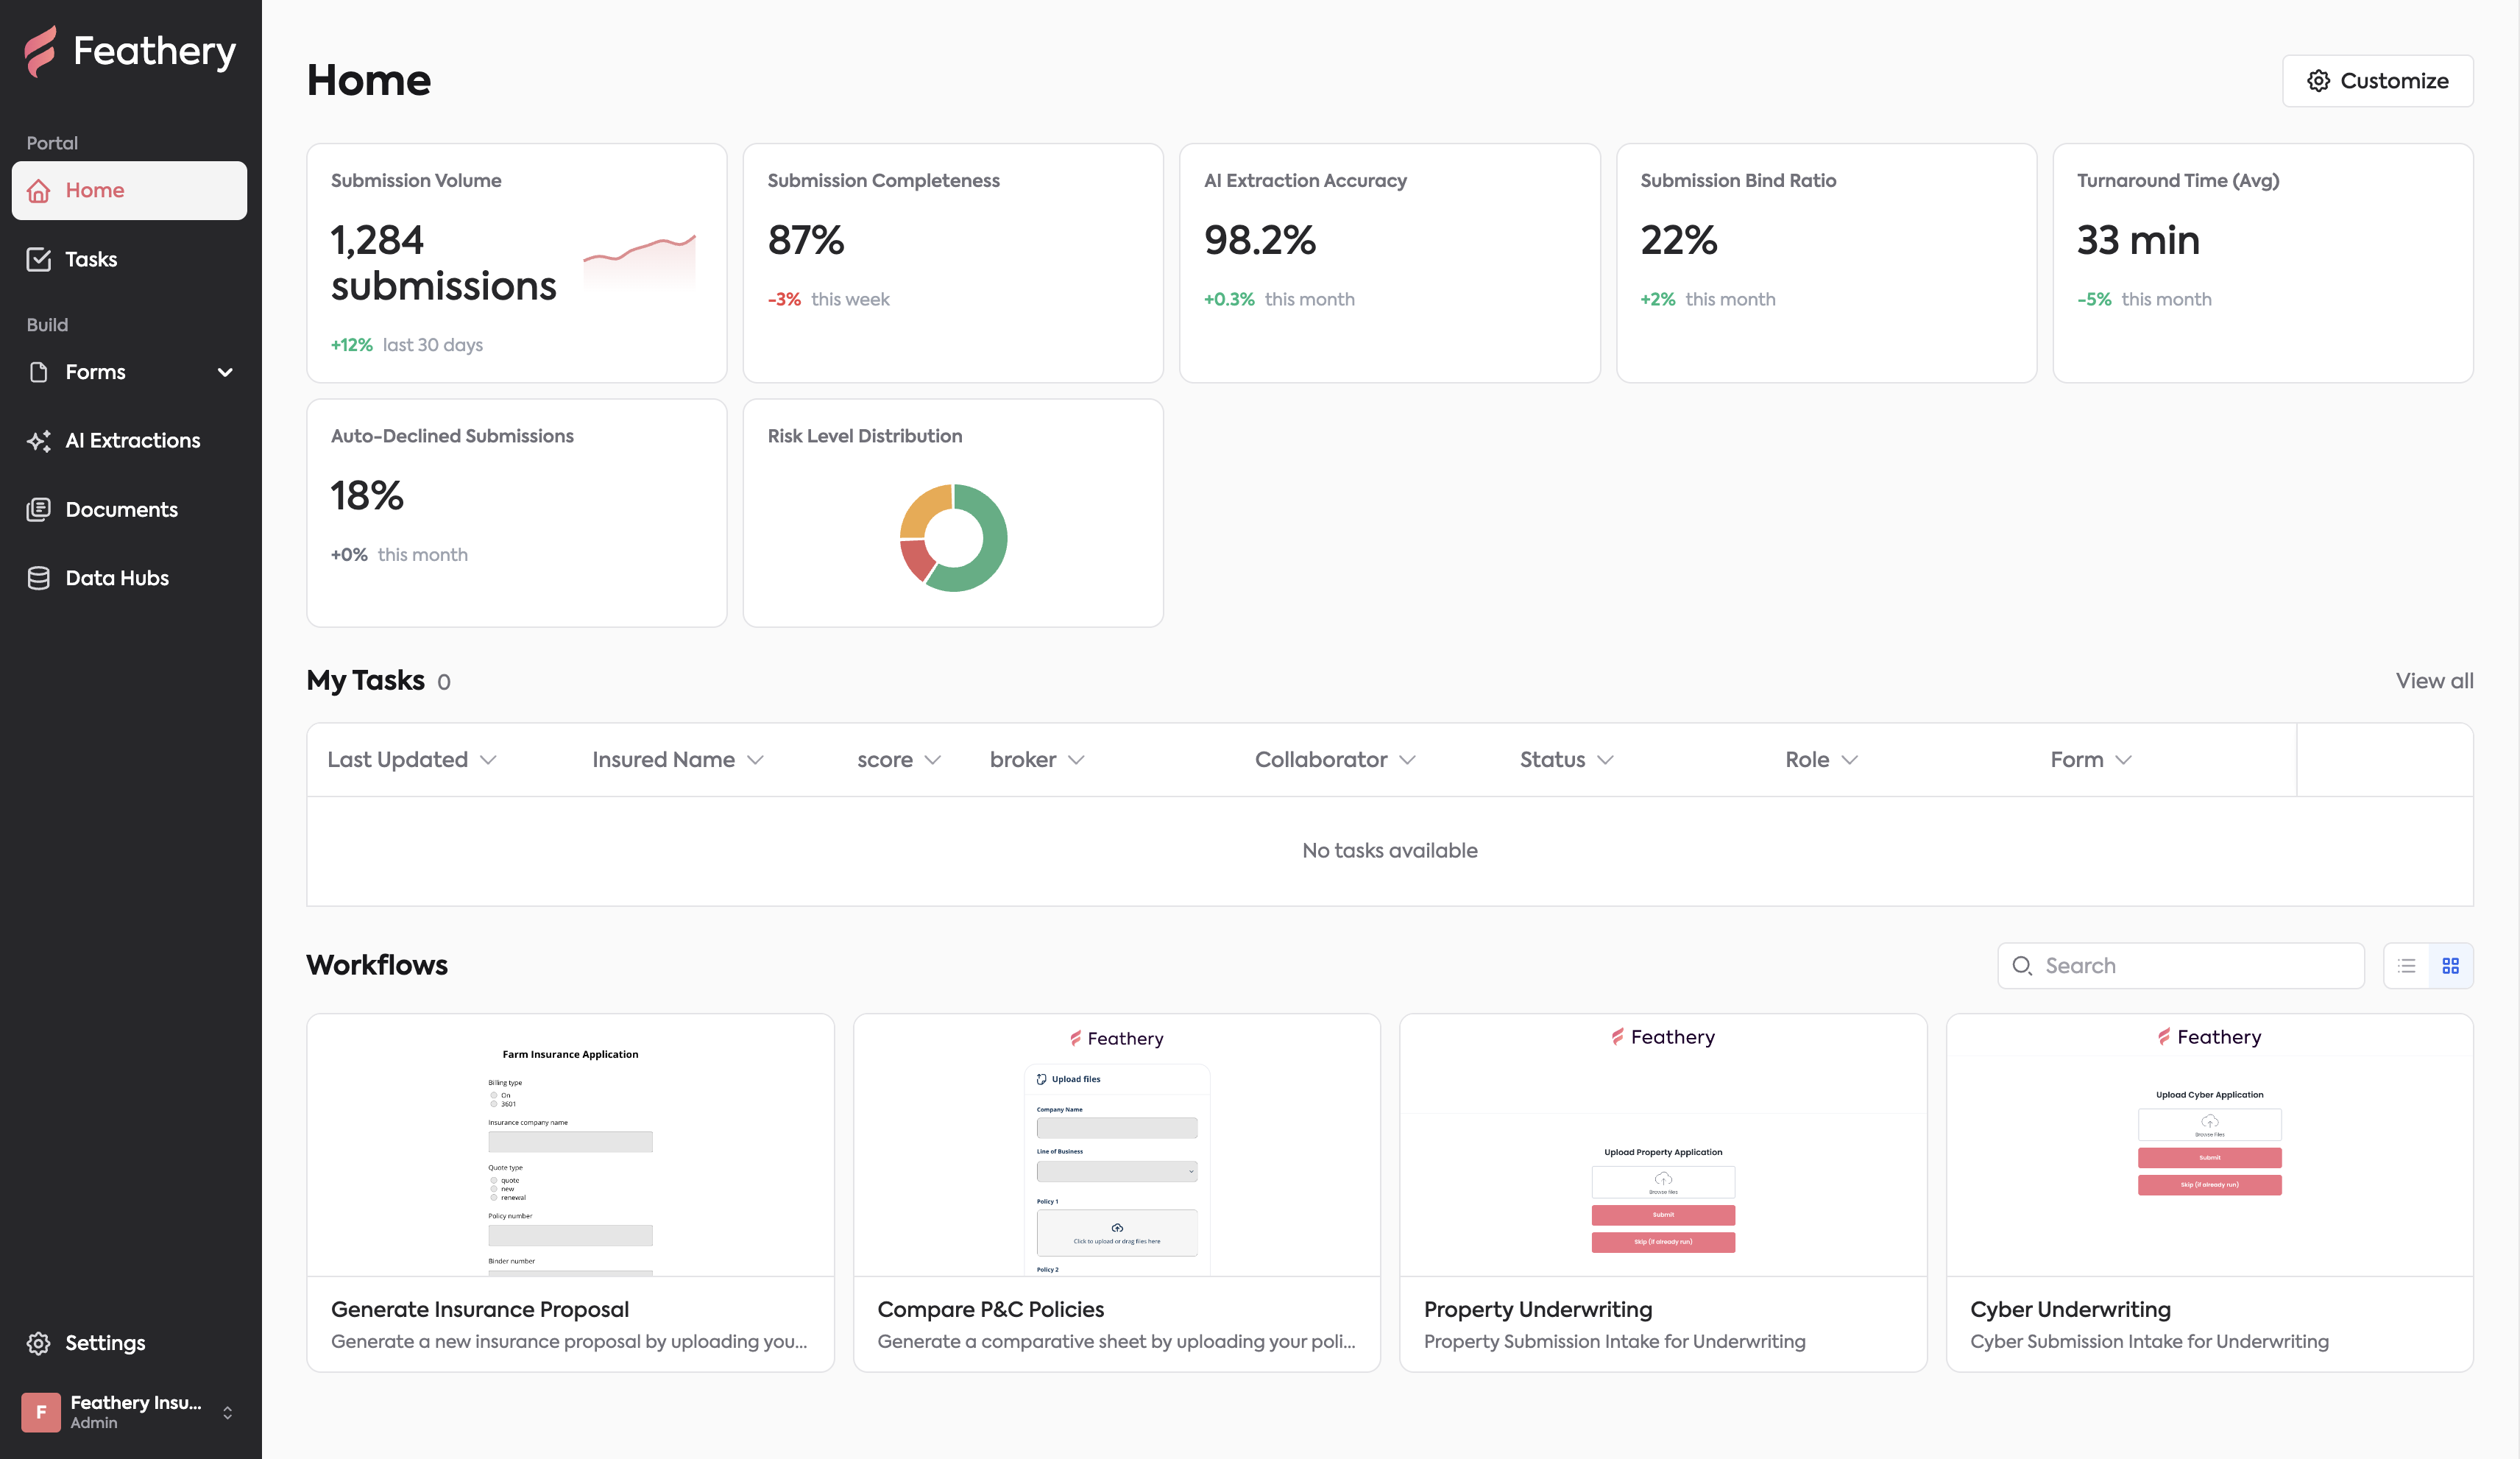Viewport: 2520px width, 1459px height.
Task: Open AI Extractions page
Action: [x=129, y=441]
